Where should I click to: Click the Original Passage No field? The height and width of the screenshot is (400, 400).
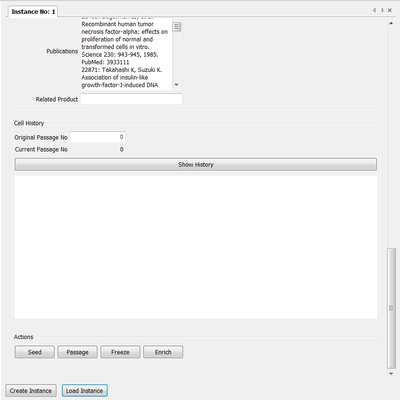pyautogui.click(x=98, y=137)
